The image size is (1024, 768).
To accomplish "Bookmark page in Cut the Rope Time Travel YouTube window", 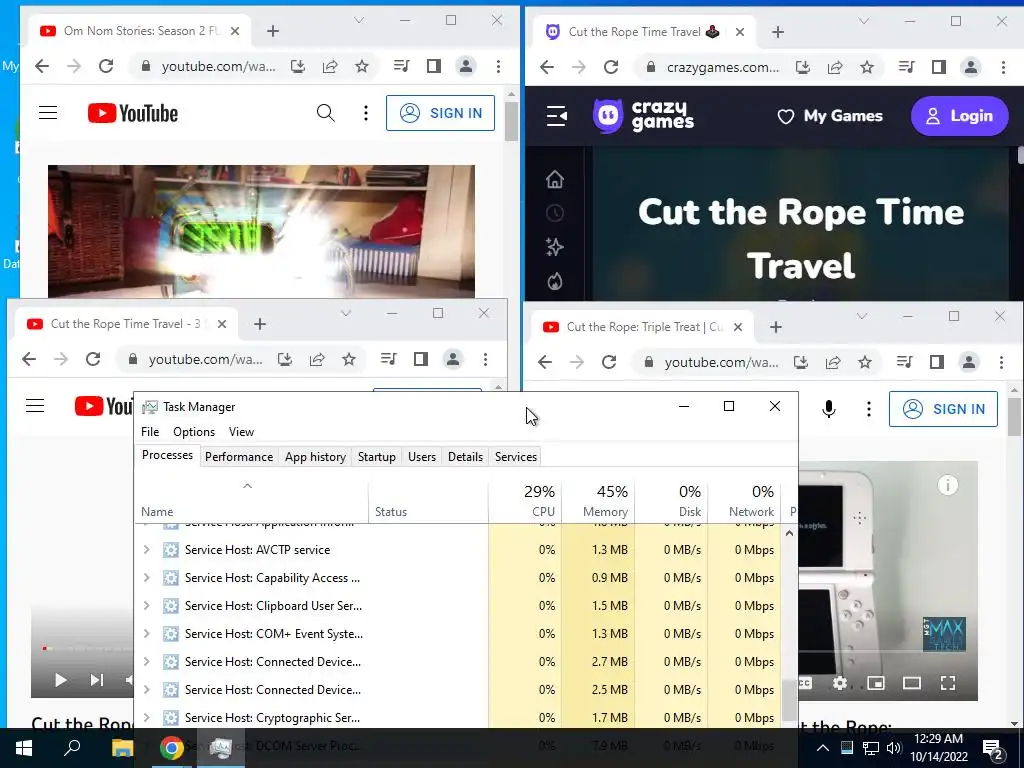I will click(349, 359).
